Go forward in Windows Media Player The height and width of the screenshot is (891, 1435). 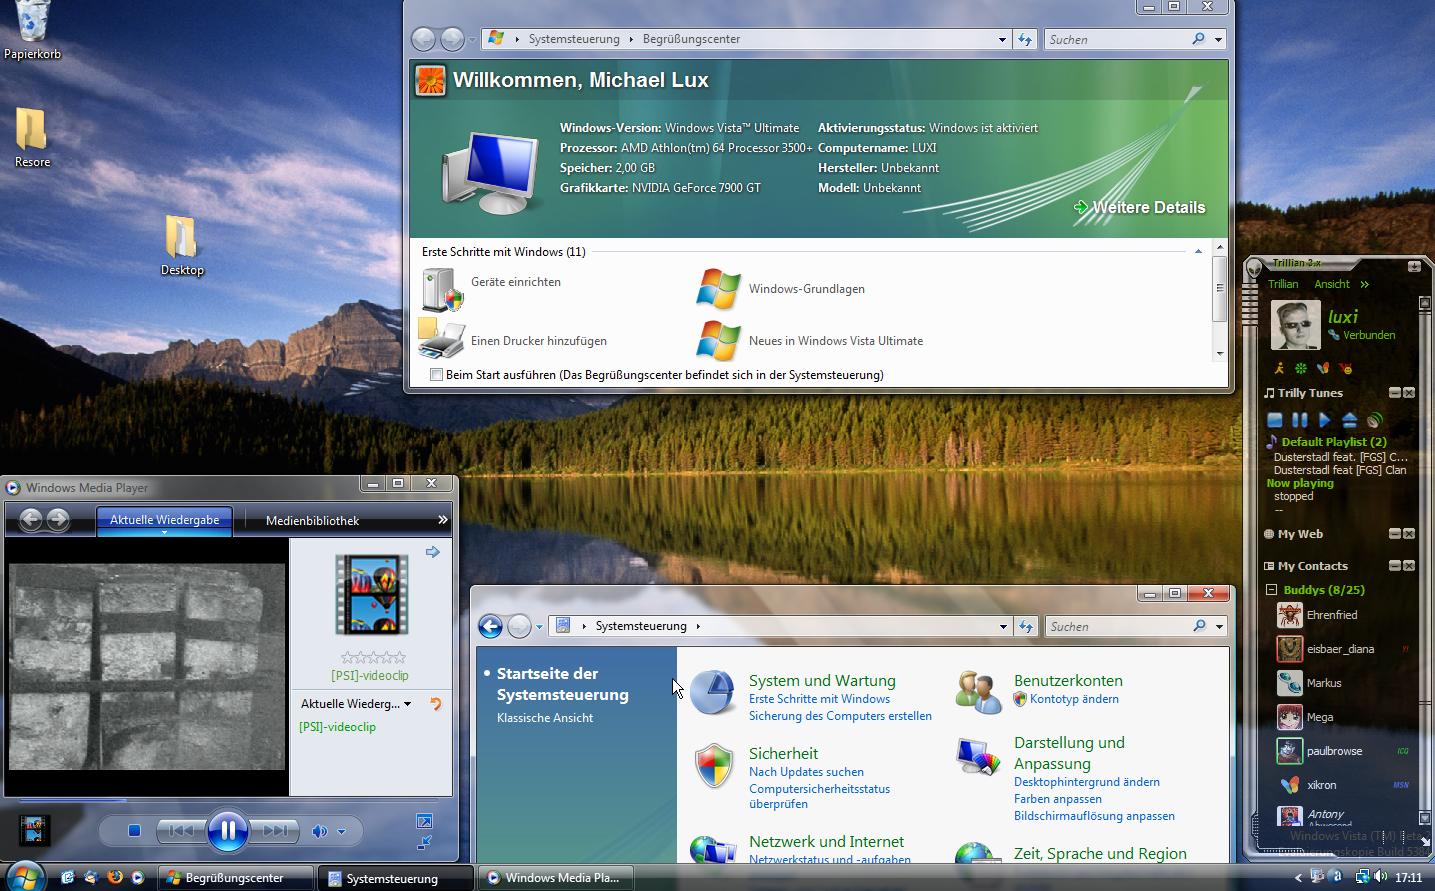click(58, 519)
